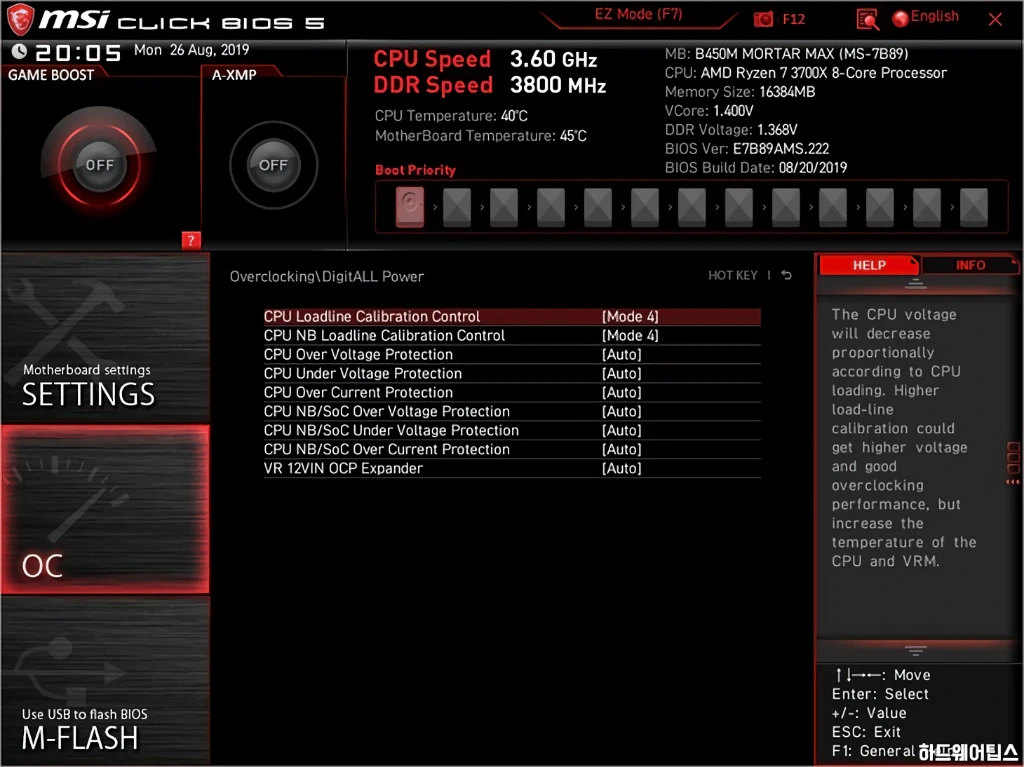Open the SETTINGS motherboard section

coord(105,338)
